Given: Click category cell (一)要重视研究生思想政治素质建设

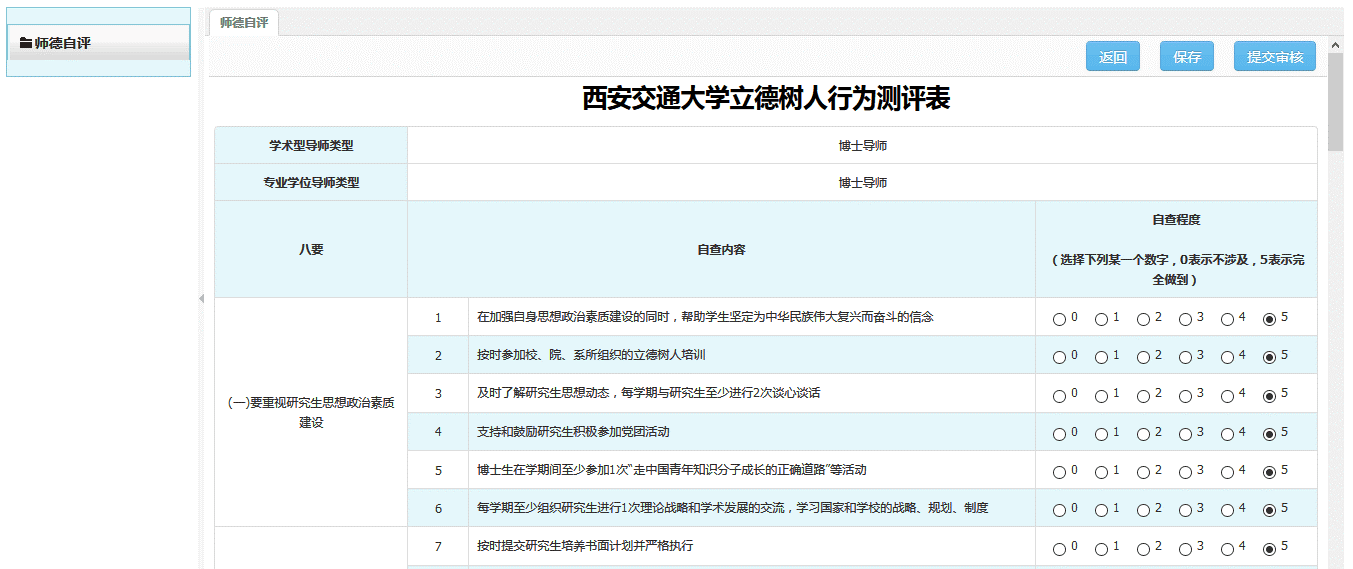Looking at the screenshot, I should (311, 412).
